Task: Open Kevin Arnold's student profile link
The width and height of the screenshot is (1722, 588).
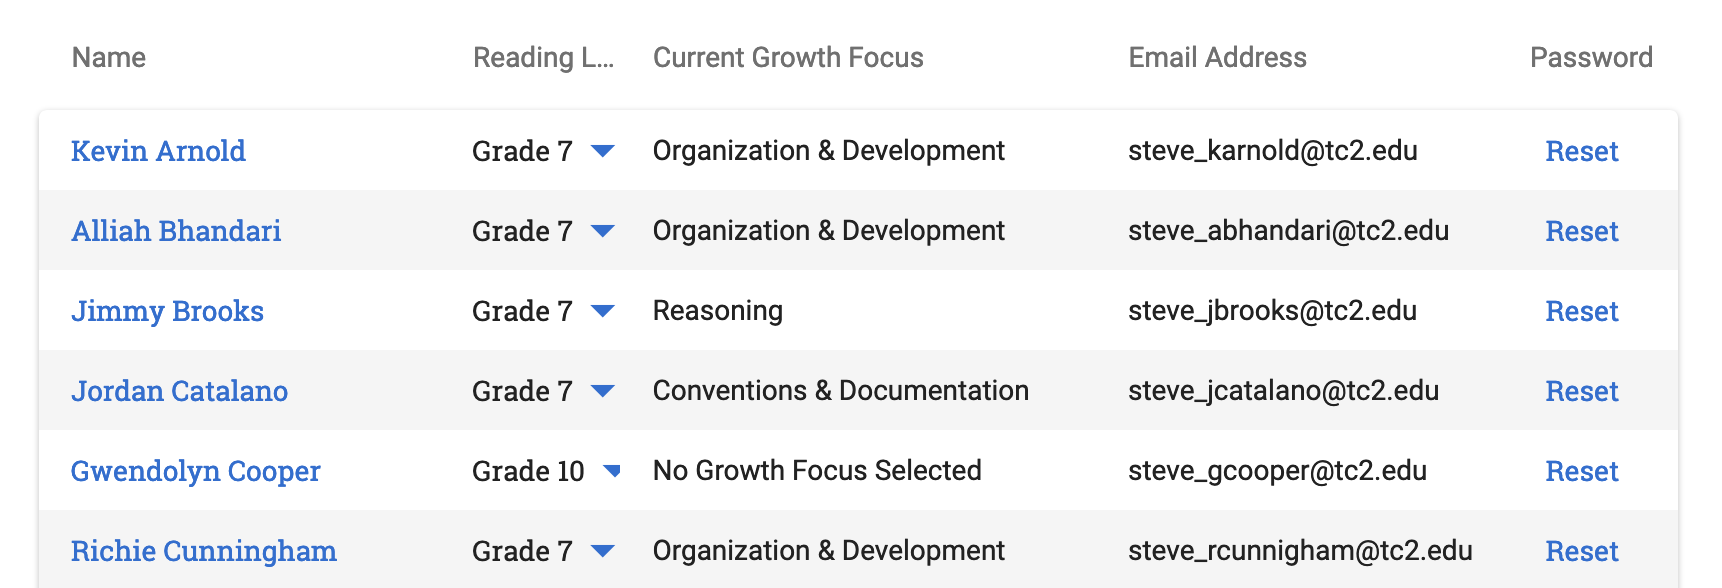Action: pyautogui.click(x=158, y=151)
